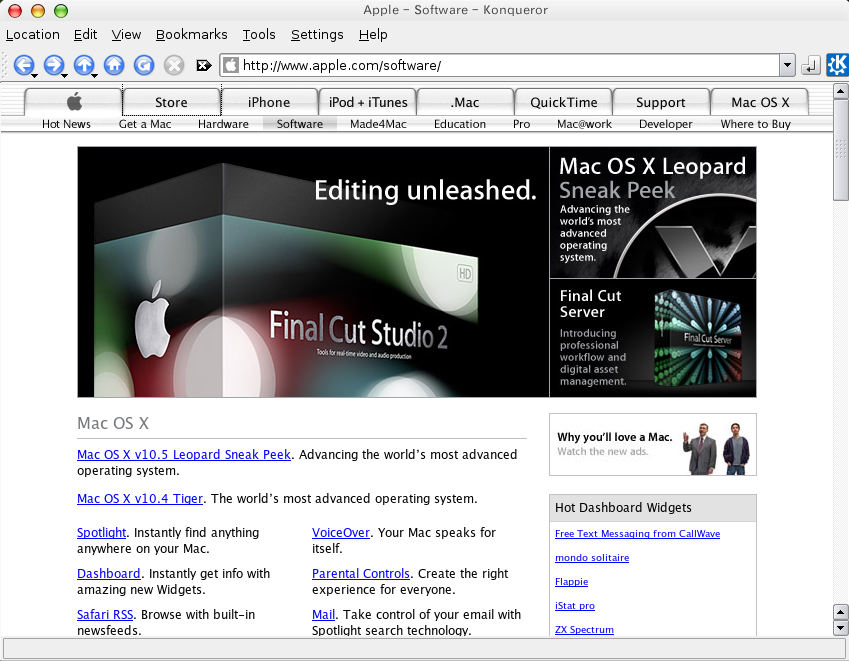Open the Forward button history dropdown arrow
This screenshot has height=661, width=849.
64,76
